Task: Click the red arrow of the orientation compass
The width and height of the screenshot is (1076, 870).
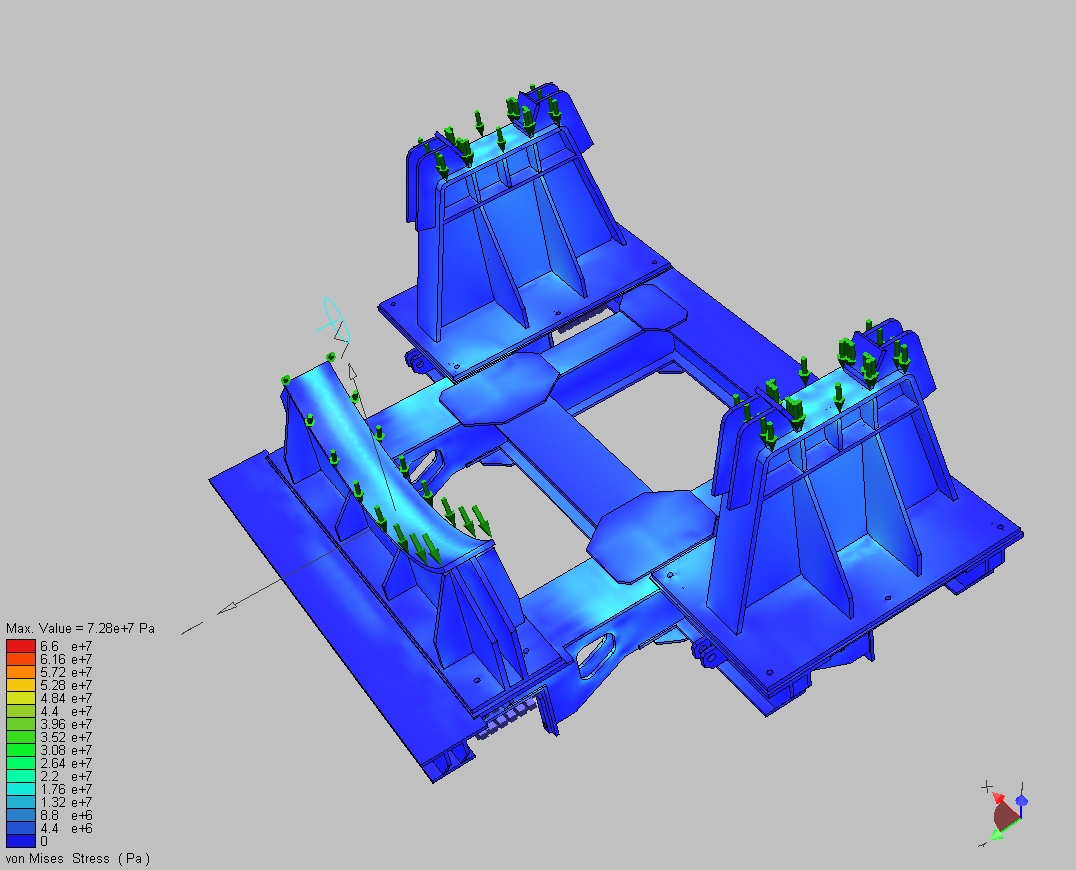Action: [998, 798]
